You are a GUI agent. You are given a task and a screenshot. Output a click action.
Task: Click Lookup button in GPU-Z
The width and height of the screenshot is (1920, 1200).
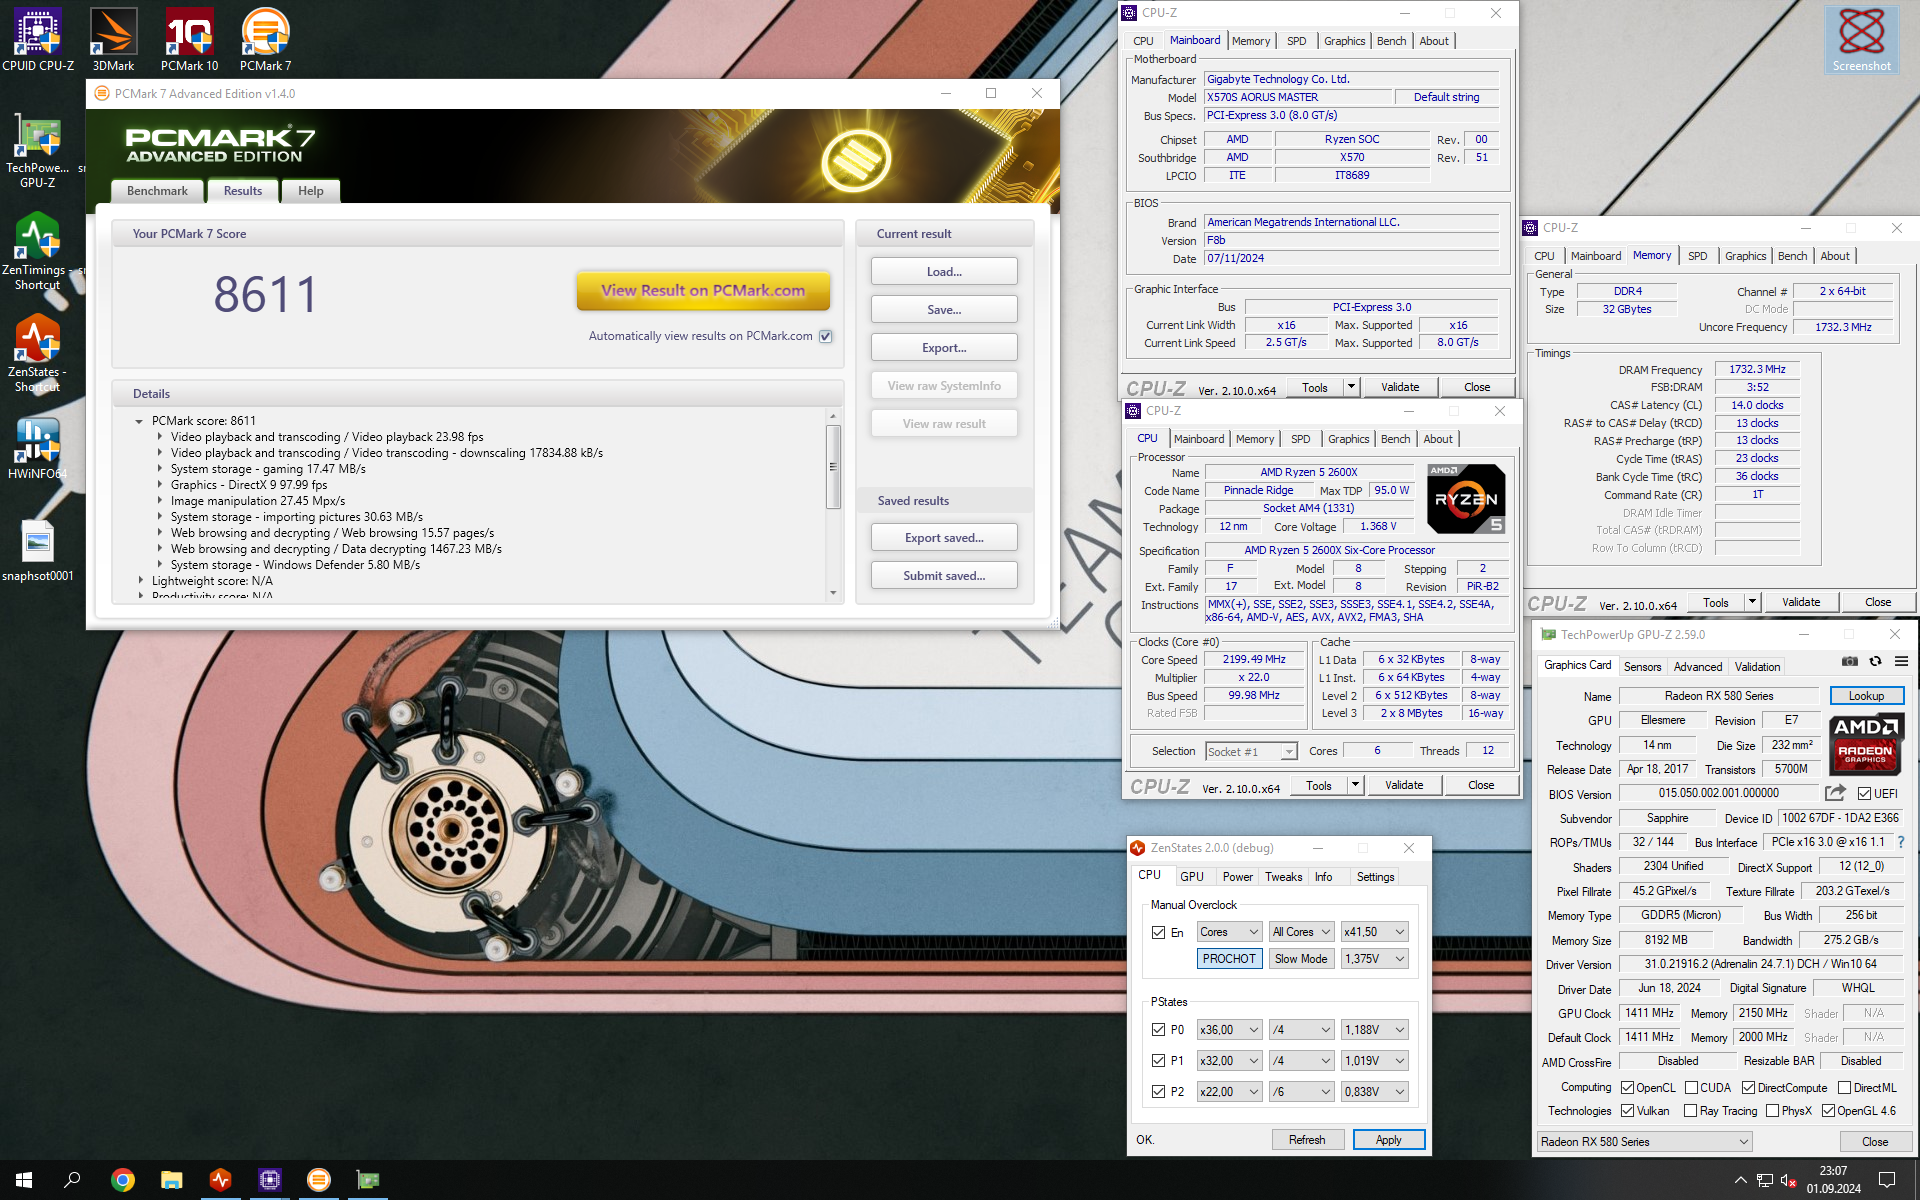[x=1866, y=696]
